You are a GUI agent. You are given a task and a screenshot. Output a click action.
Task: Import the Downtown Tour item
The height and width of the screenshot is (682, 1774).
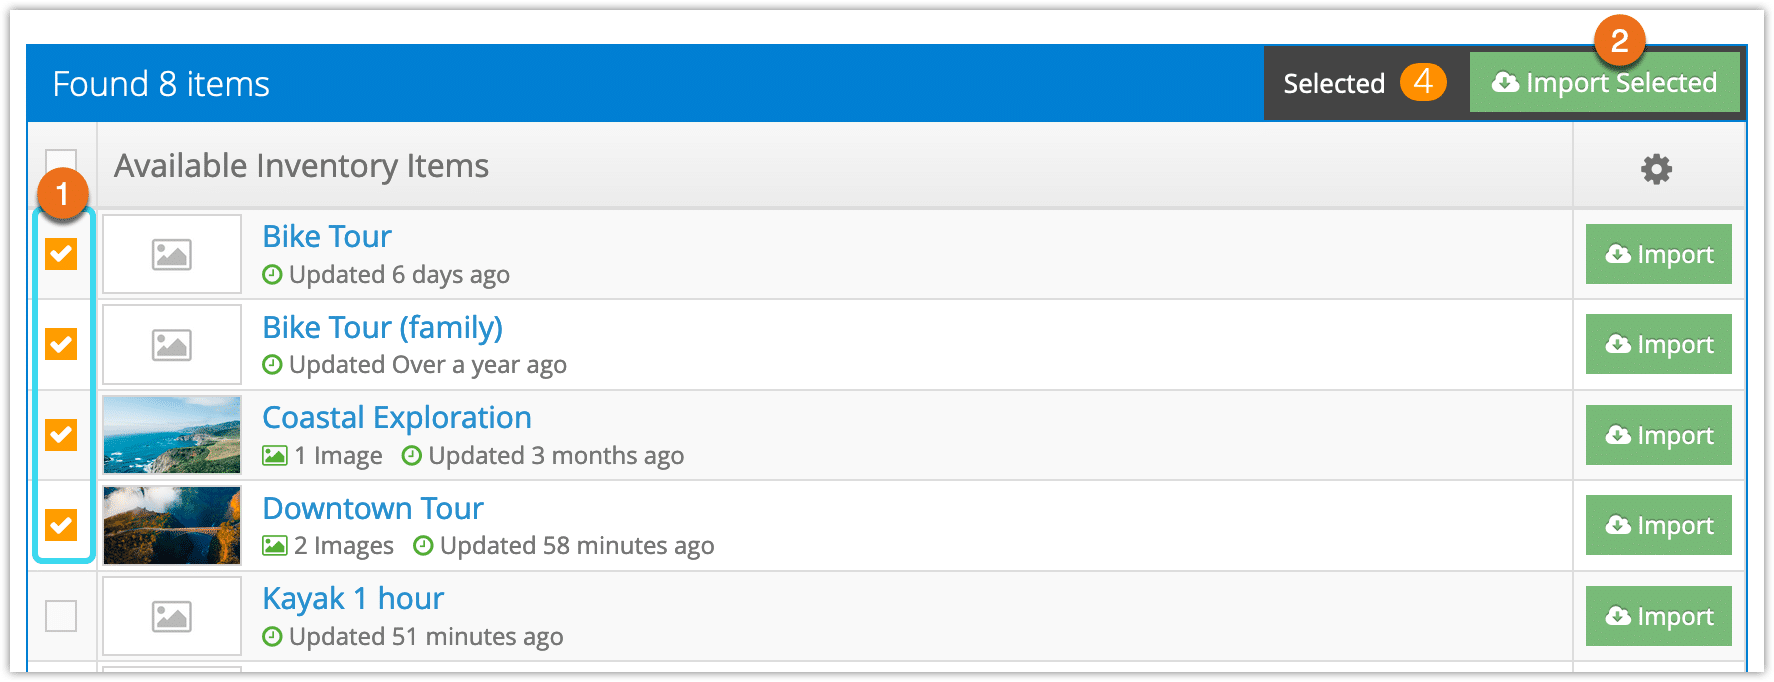[x=1659, y=525]
